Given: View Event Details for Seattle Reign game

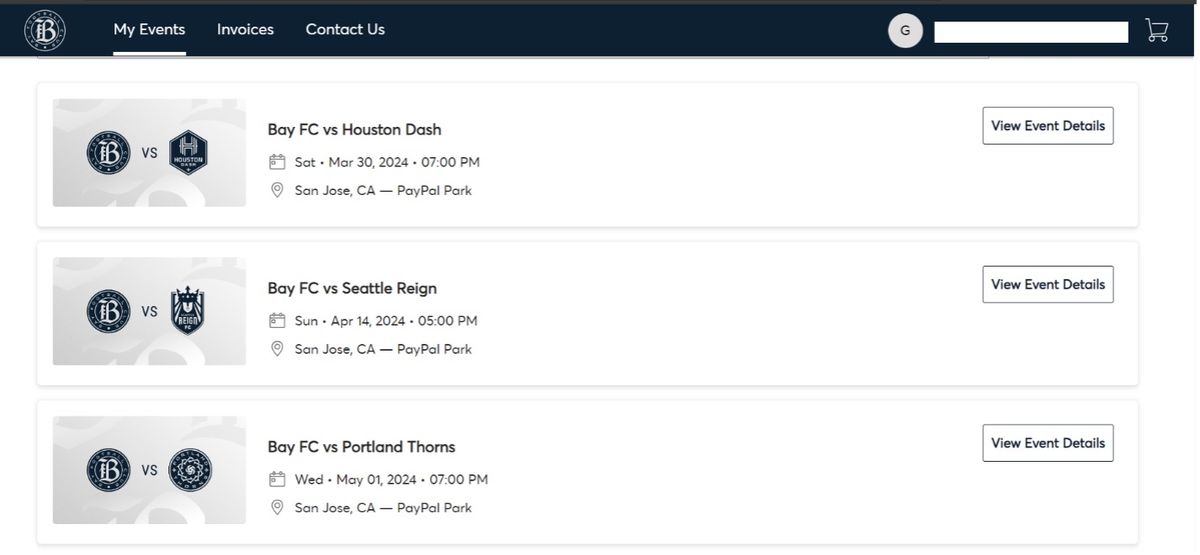Looking at the screenshot, I should (x=1047, y=285).
